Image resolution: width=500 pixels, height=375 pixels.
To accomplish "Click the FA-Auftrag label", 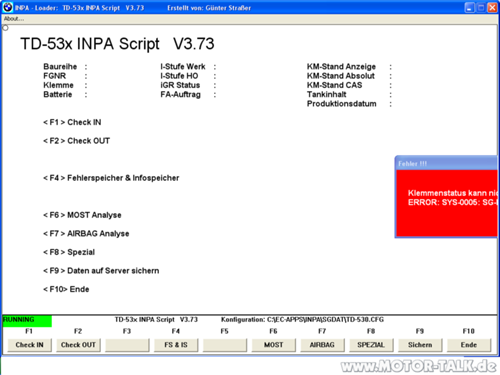I will click(x=181, y=95).
